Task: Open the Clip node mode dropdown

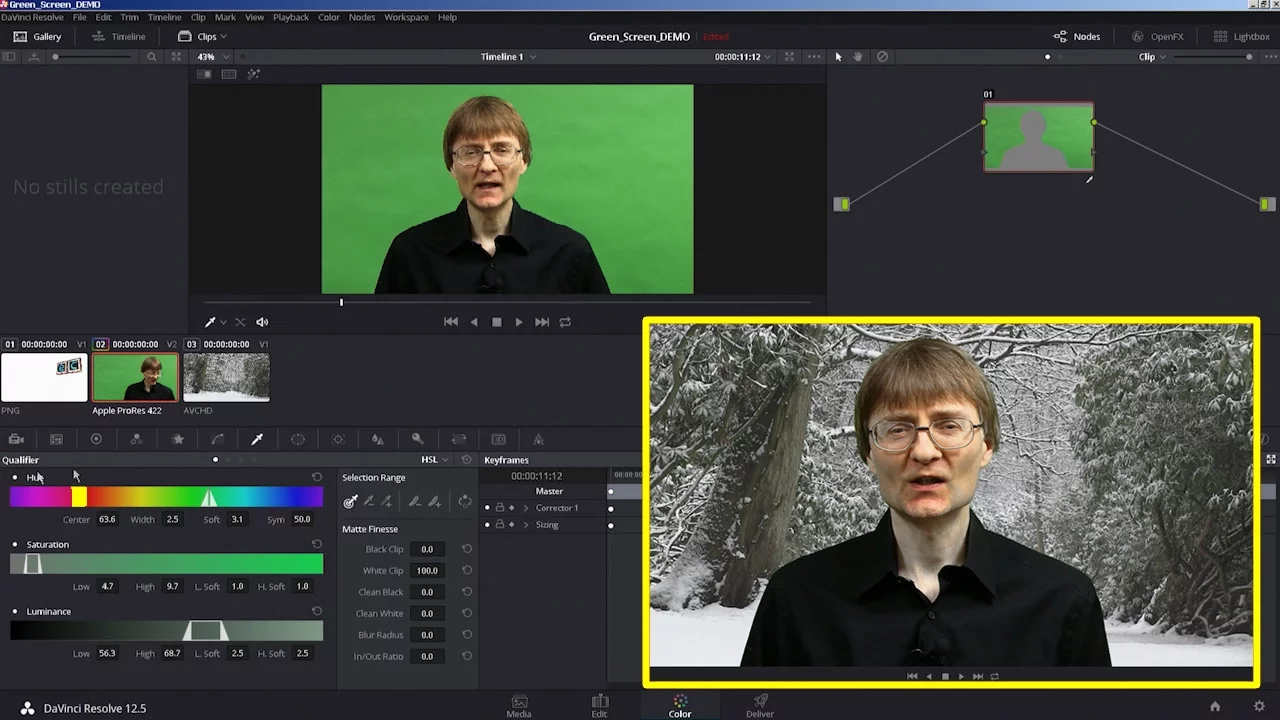Action: 1152,57
